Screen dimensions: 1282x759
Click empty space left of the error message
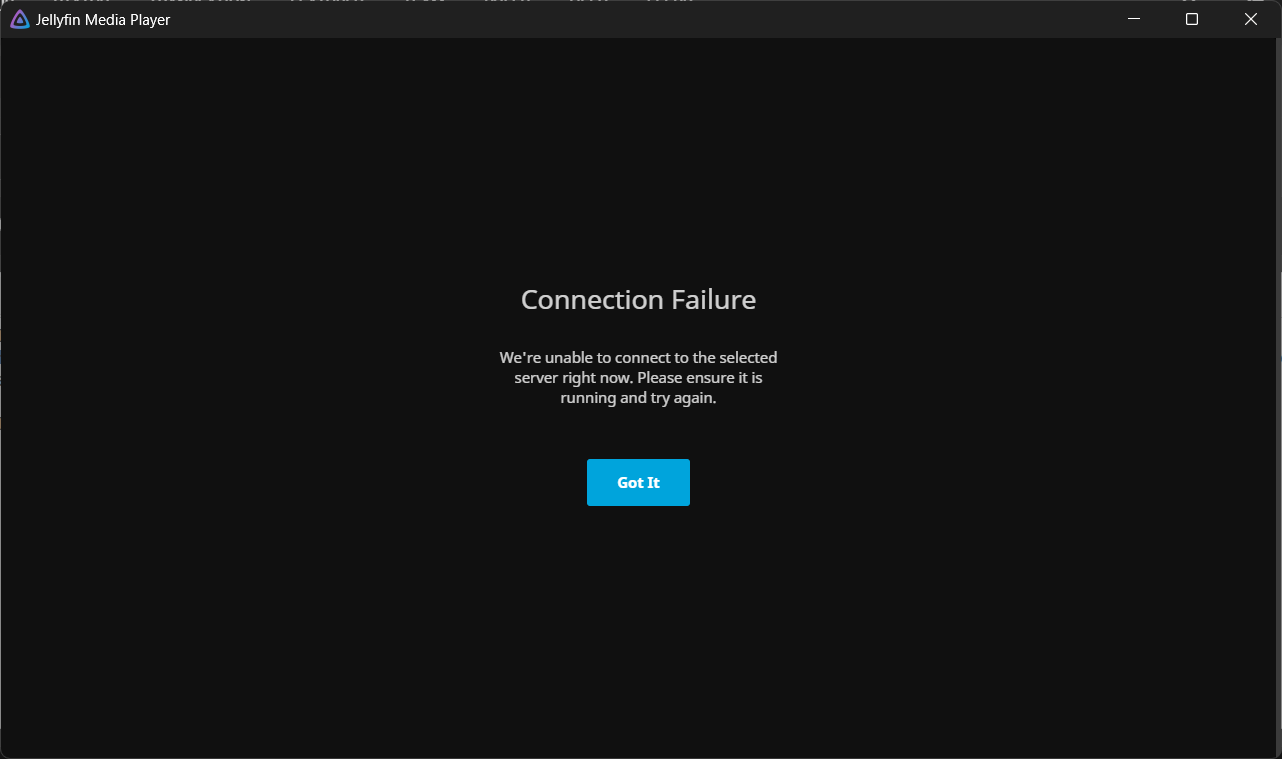(x=250, y=378)
